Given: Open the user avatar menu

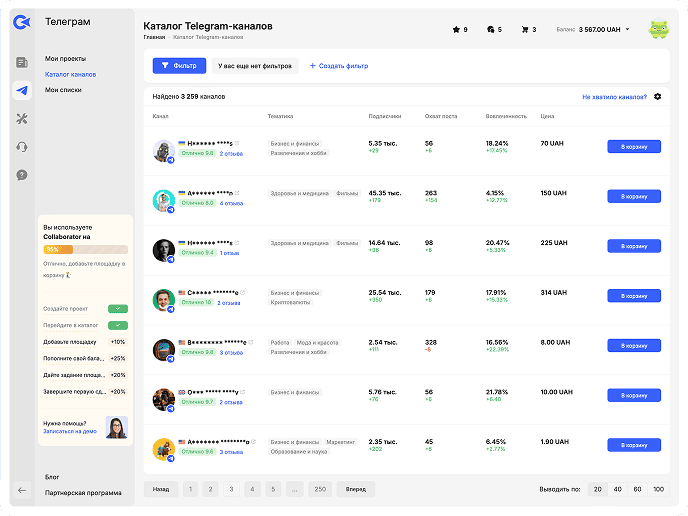Looking at the screenshot, I should [x=658, y=30].
